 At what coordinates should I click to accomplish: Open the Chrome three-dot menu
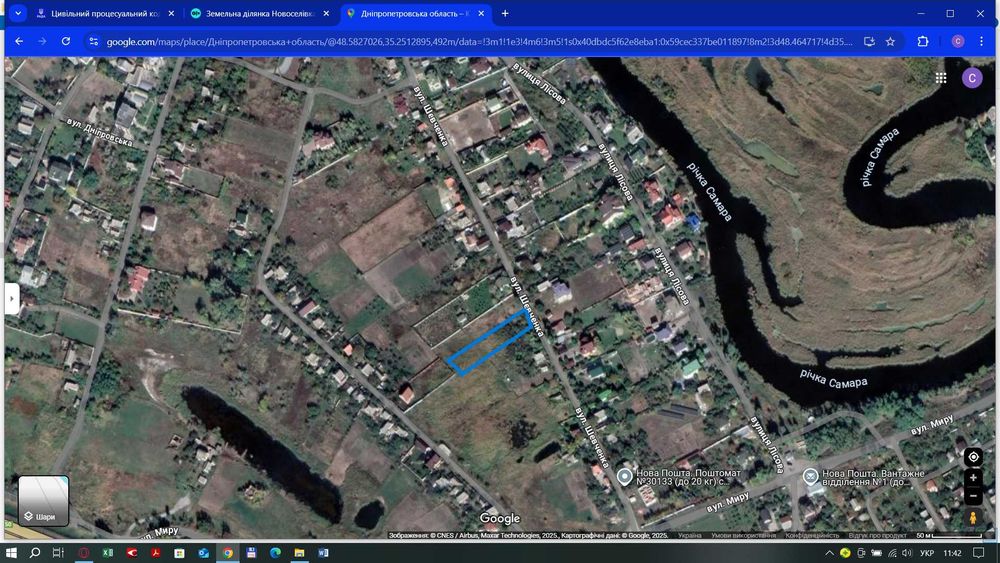tap(981, 41)
